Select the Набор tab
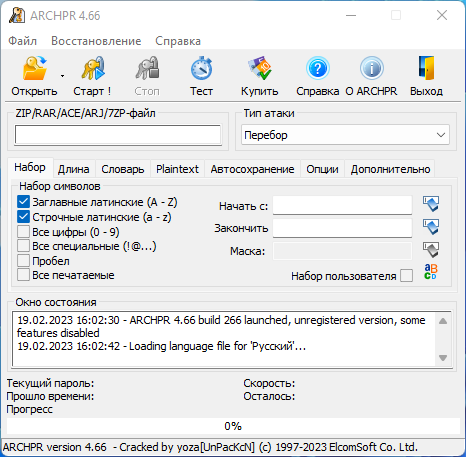The image size is (466, 457). (30, 168)
